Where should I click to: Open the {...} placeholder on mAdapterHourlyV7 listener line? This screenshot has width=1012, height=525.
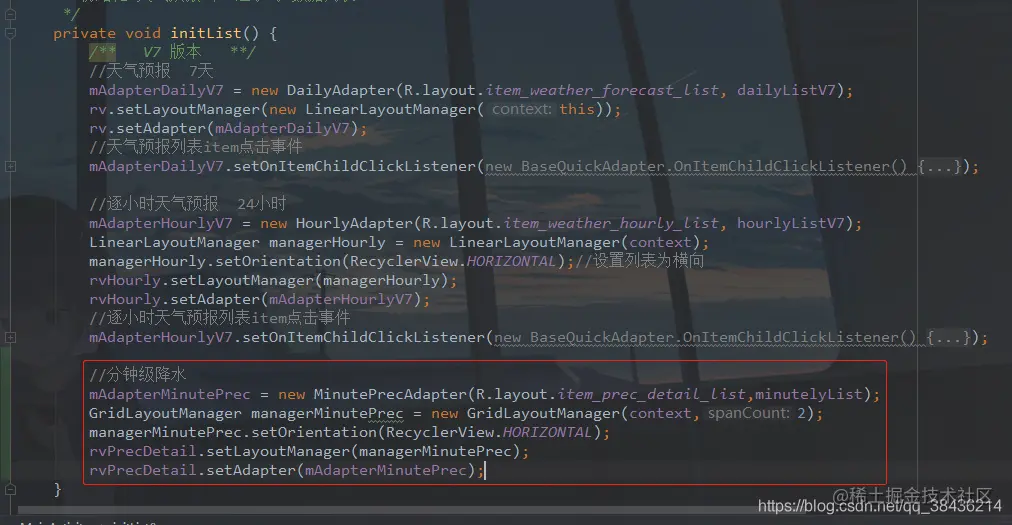[947, 338]
